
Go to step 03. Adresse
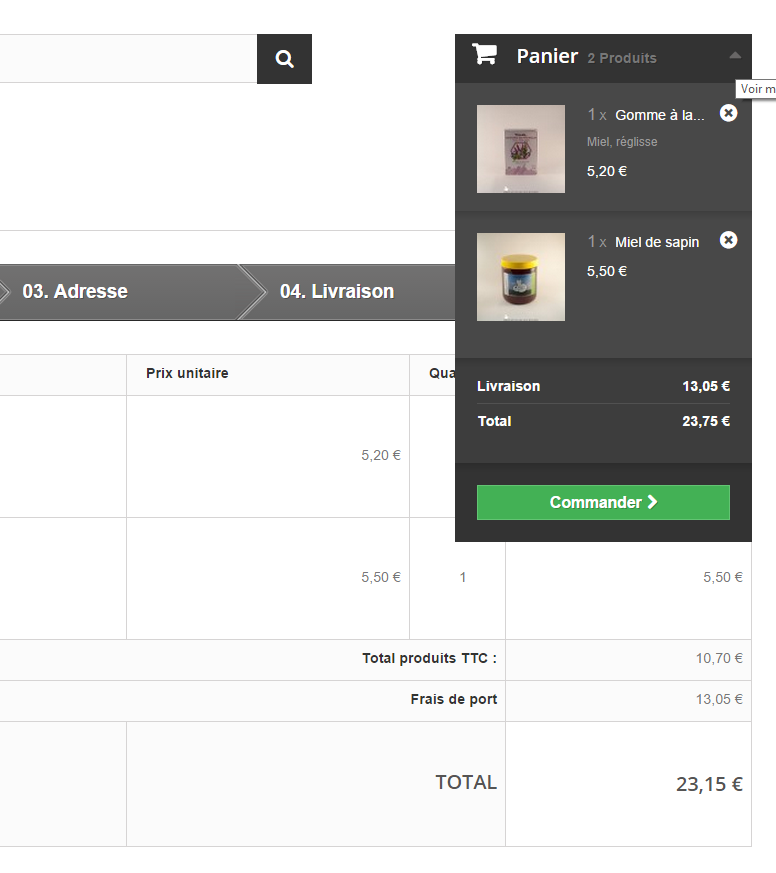(75, 291)
